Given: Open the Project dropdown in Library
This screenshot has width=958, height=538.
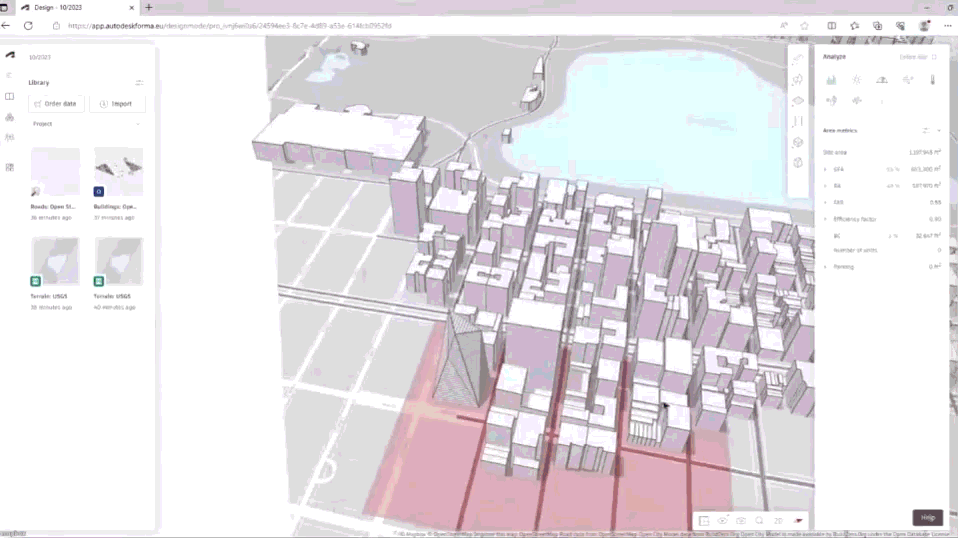Looking at the screenshot, I should (138, 124).
